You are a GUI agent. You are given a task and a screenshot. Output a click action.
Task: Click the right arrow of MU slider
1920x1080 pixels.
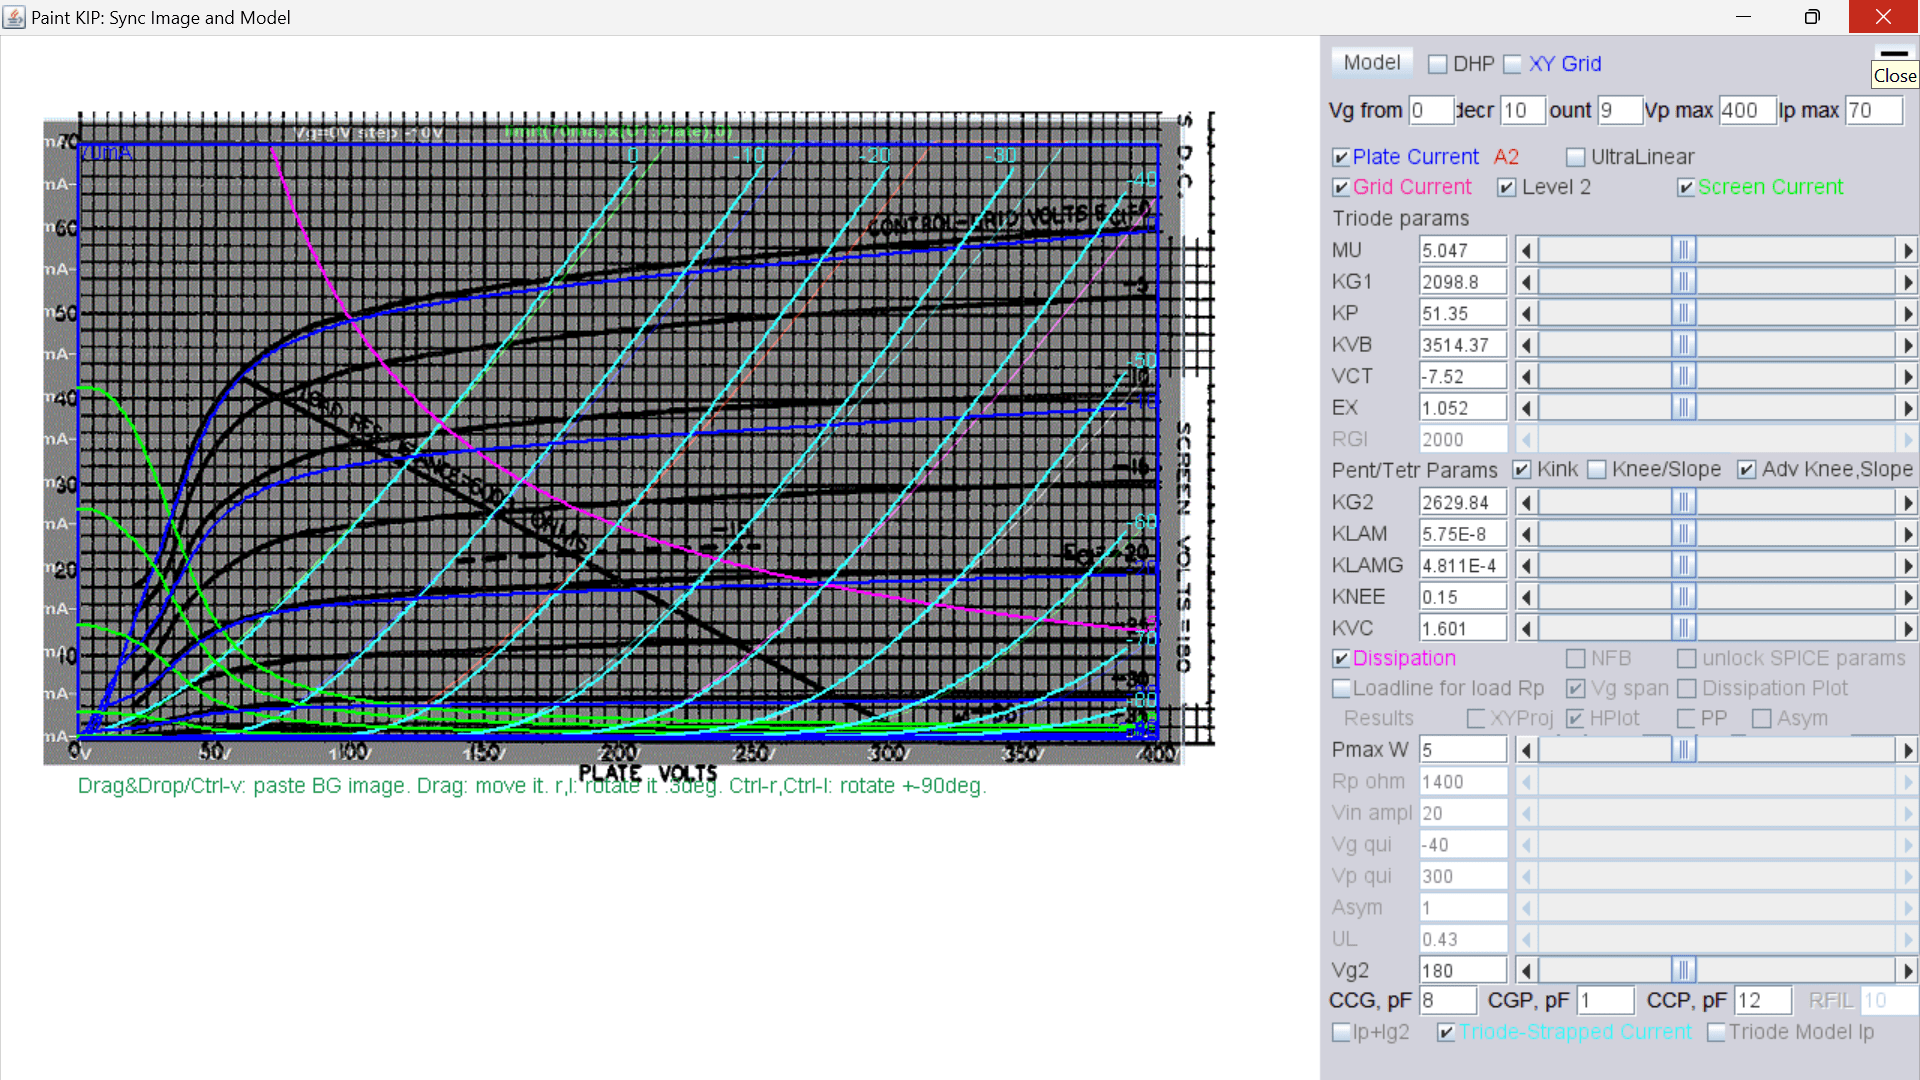pyautogui.click(x=1907, y=250)
